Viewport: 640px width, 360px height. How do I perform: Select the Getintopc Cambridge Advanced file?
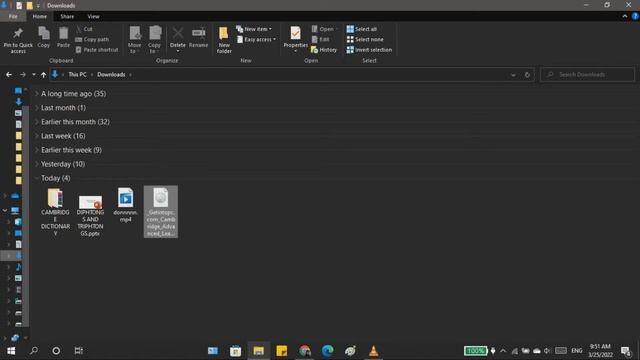point(160,212)
